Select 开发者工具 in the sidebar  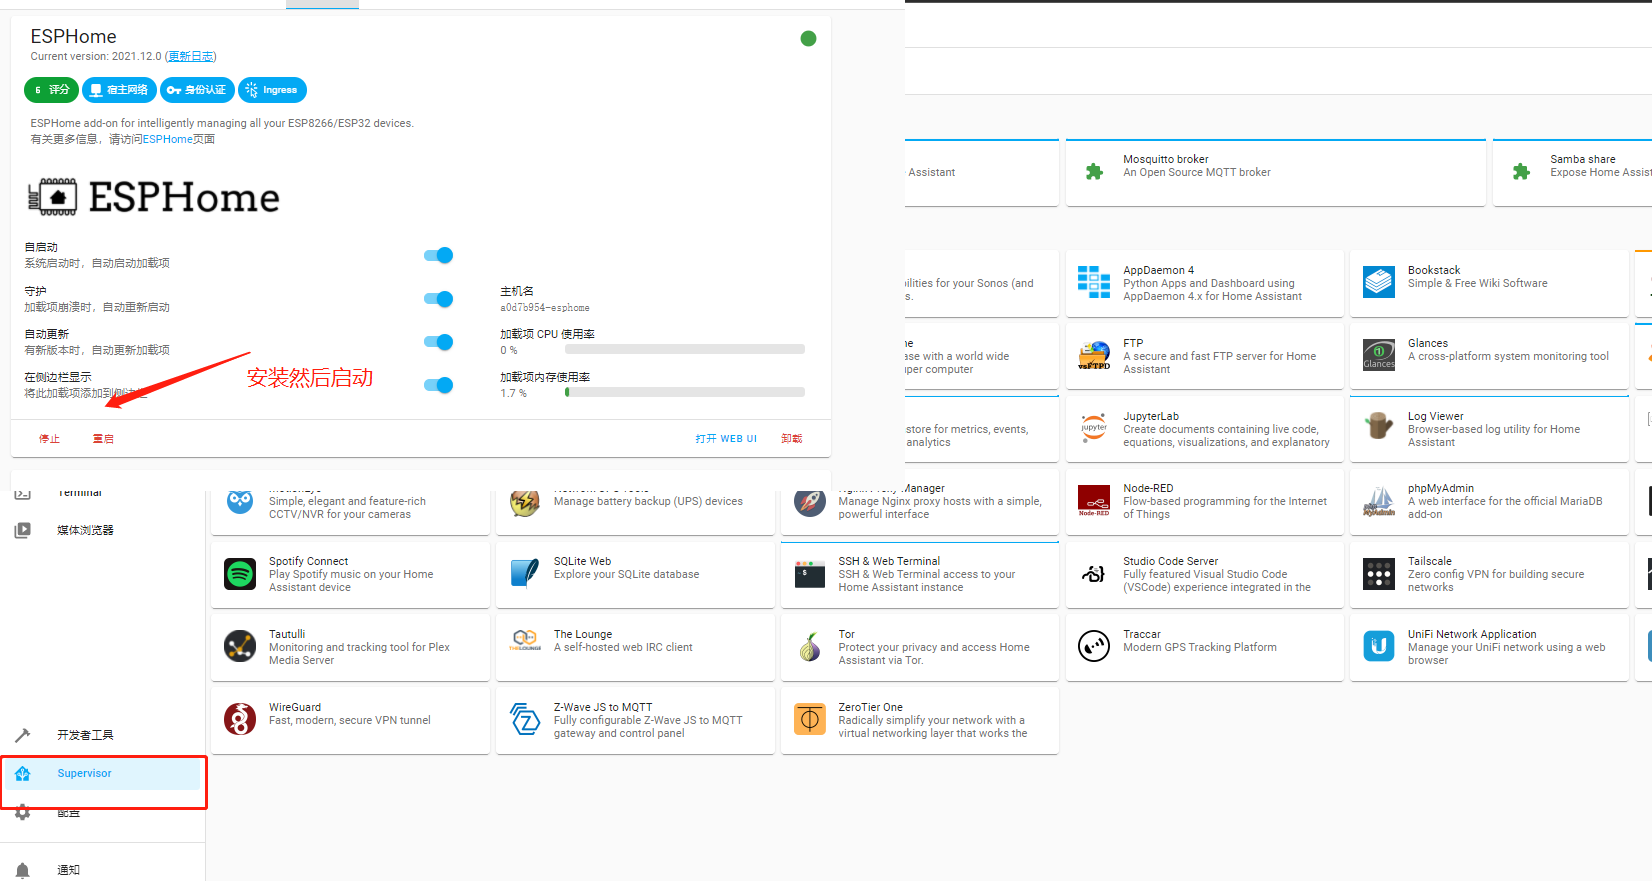(x=85, y=735)
